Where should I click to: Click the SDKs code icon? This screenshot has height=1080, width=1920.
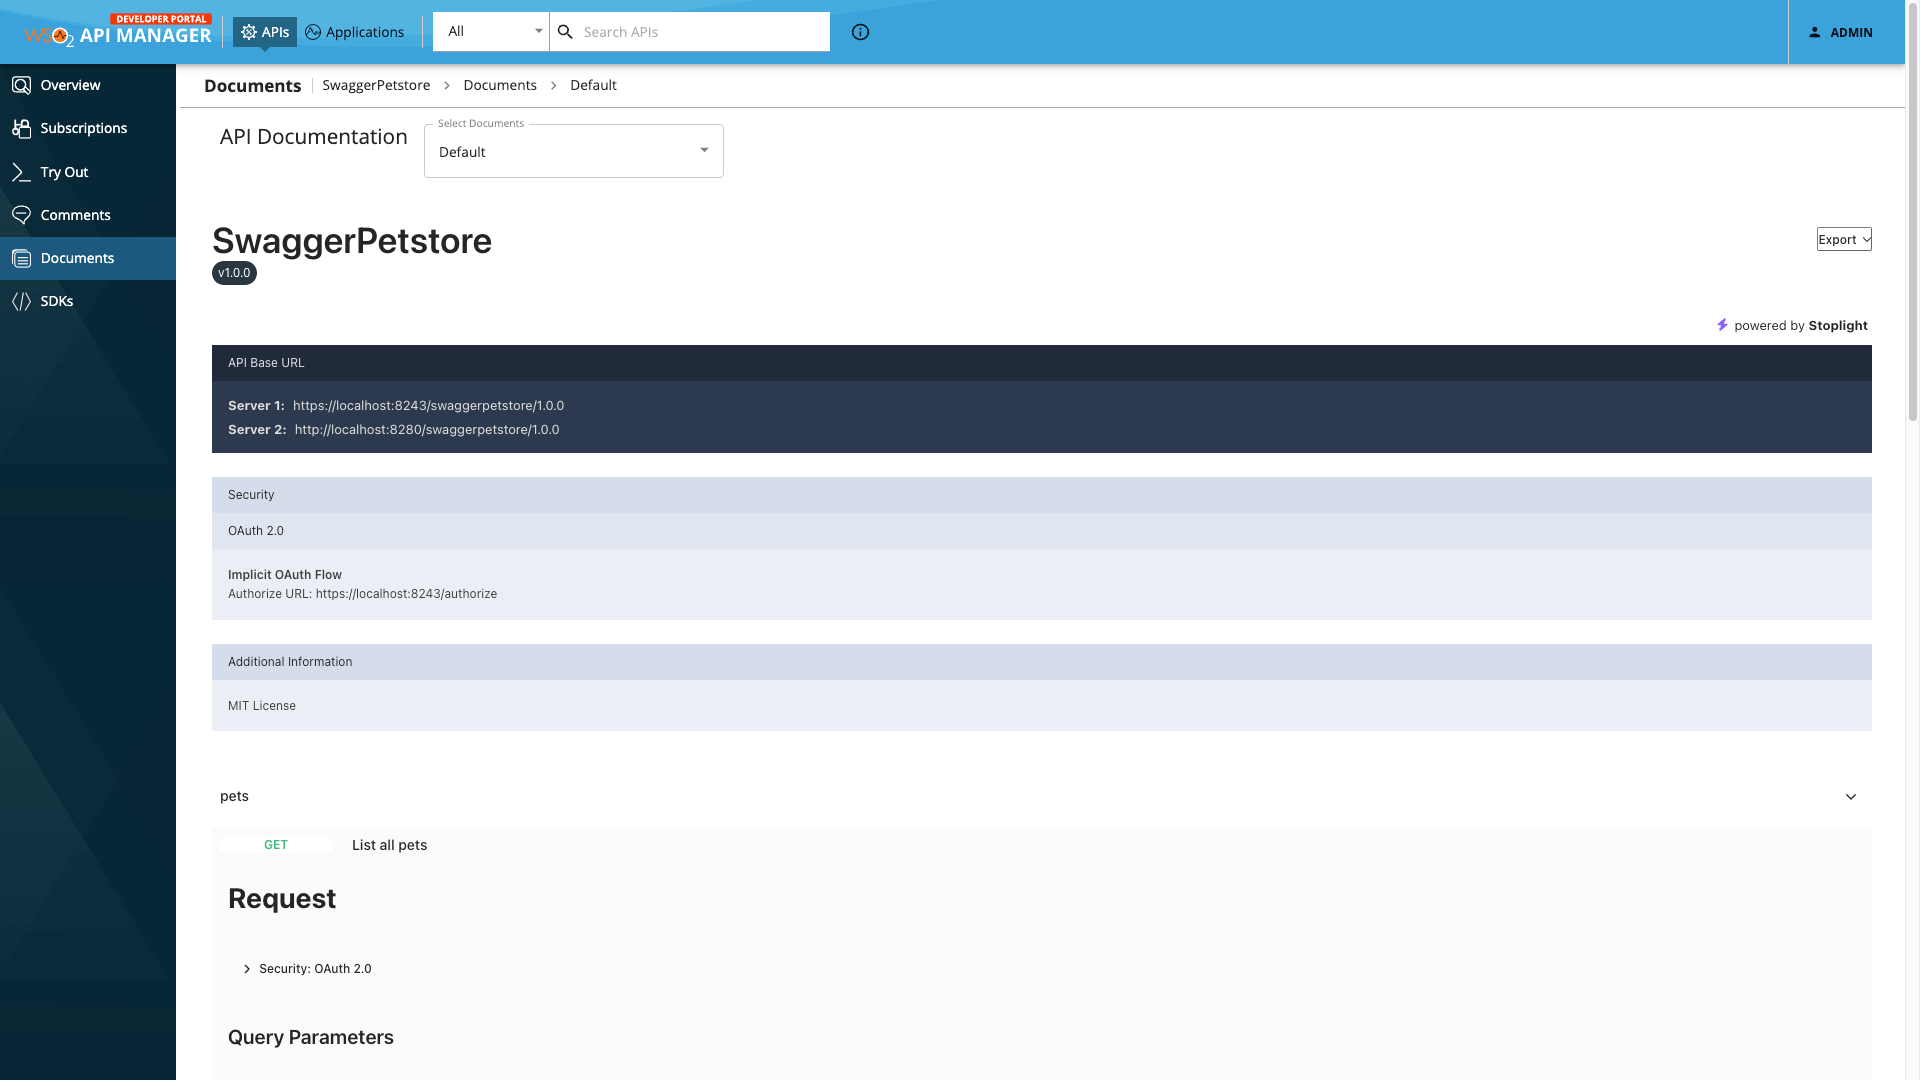pos(21,301)
